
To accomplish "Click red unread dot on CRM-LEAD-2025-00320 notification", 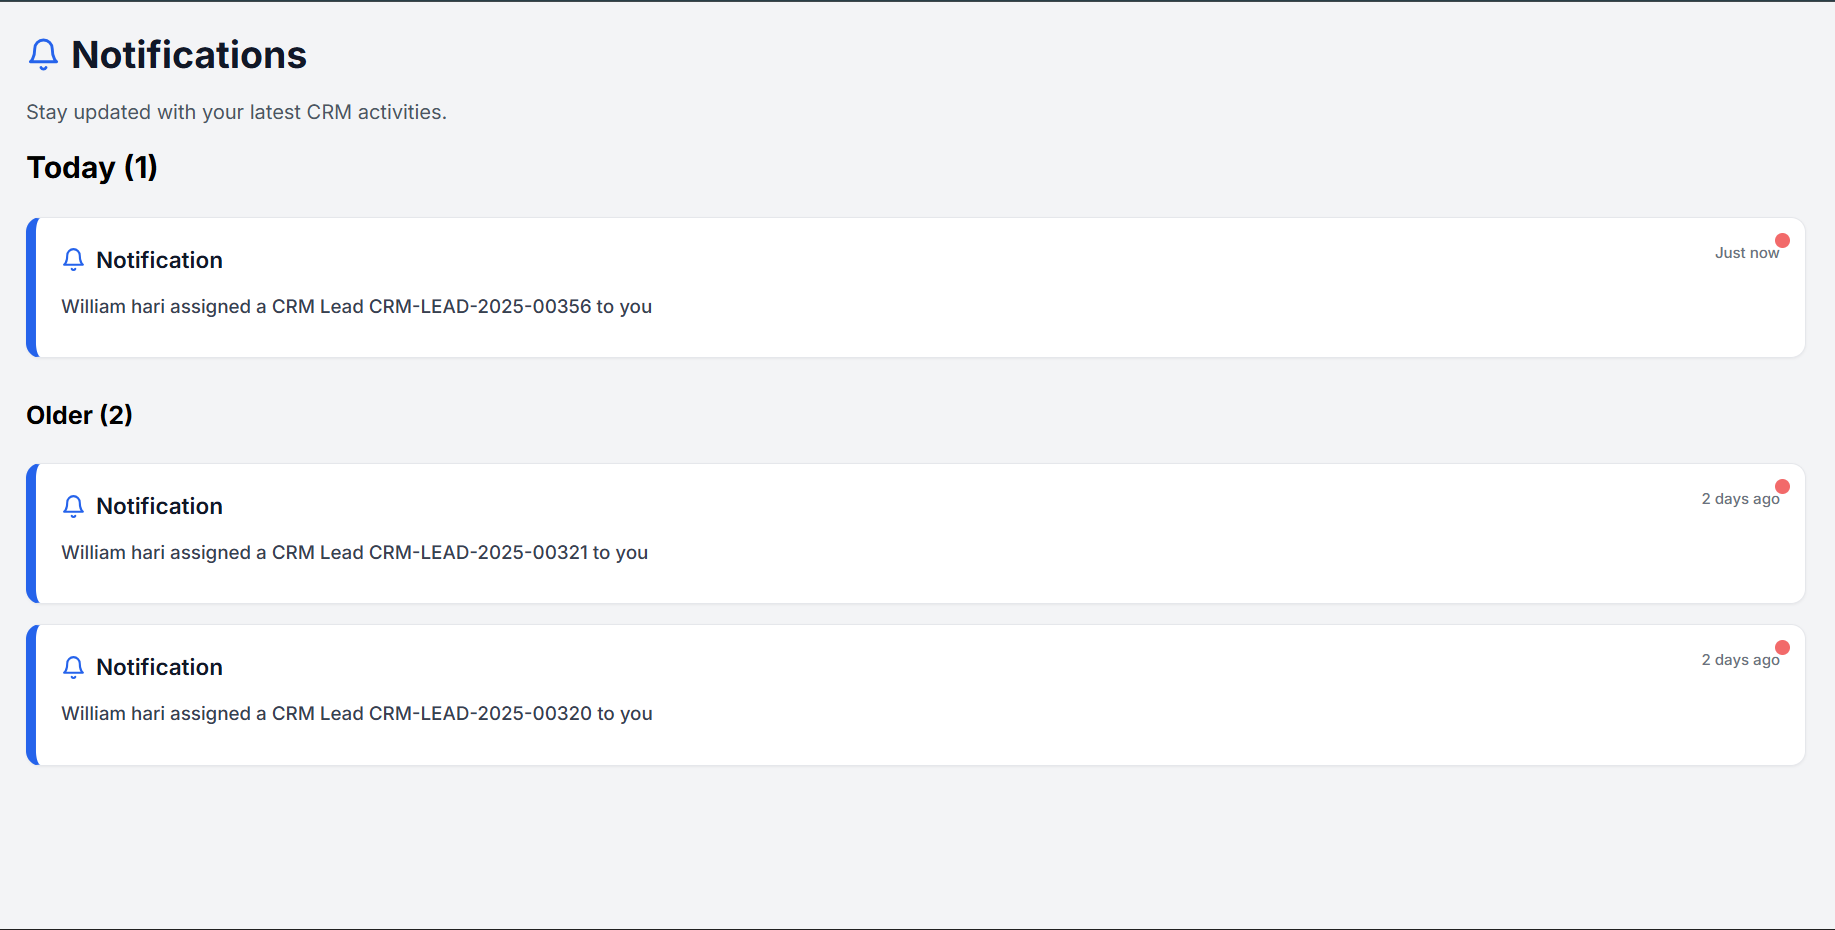I will pyautogui.click(x=1782, y=648).
